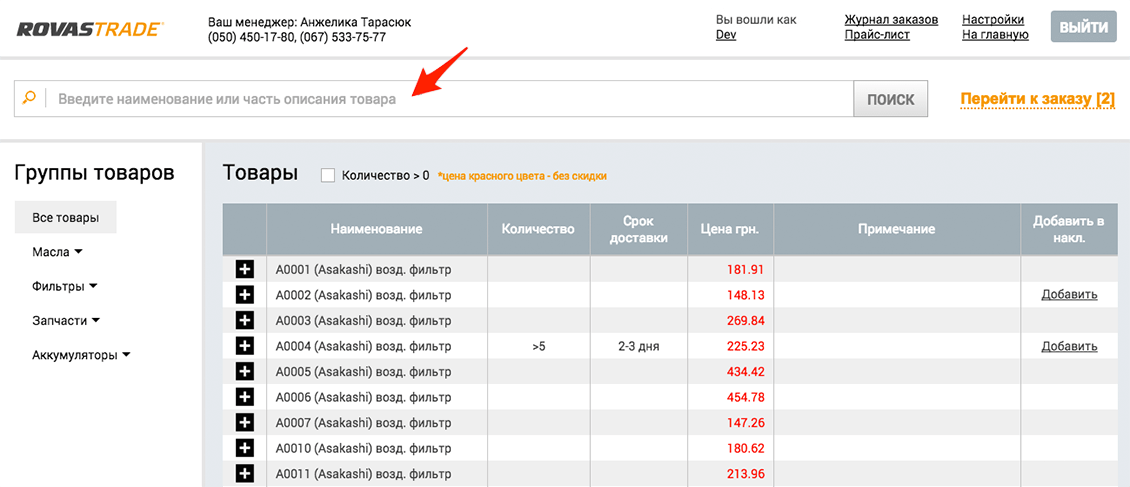
Task: Click product name A0001 (Asakashi) возд. фильтр
Action: click(363, 270)
